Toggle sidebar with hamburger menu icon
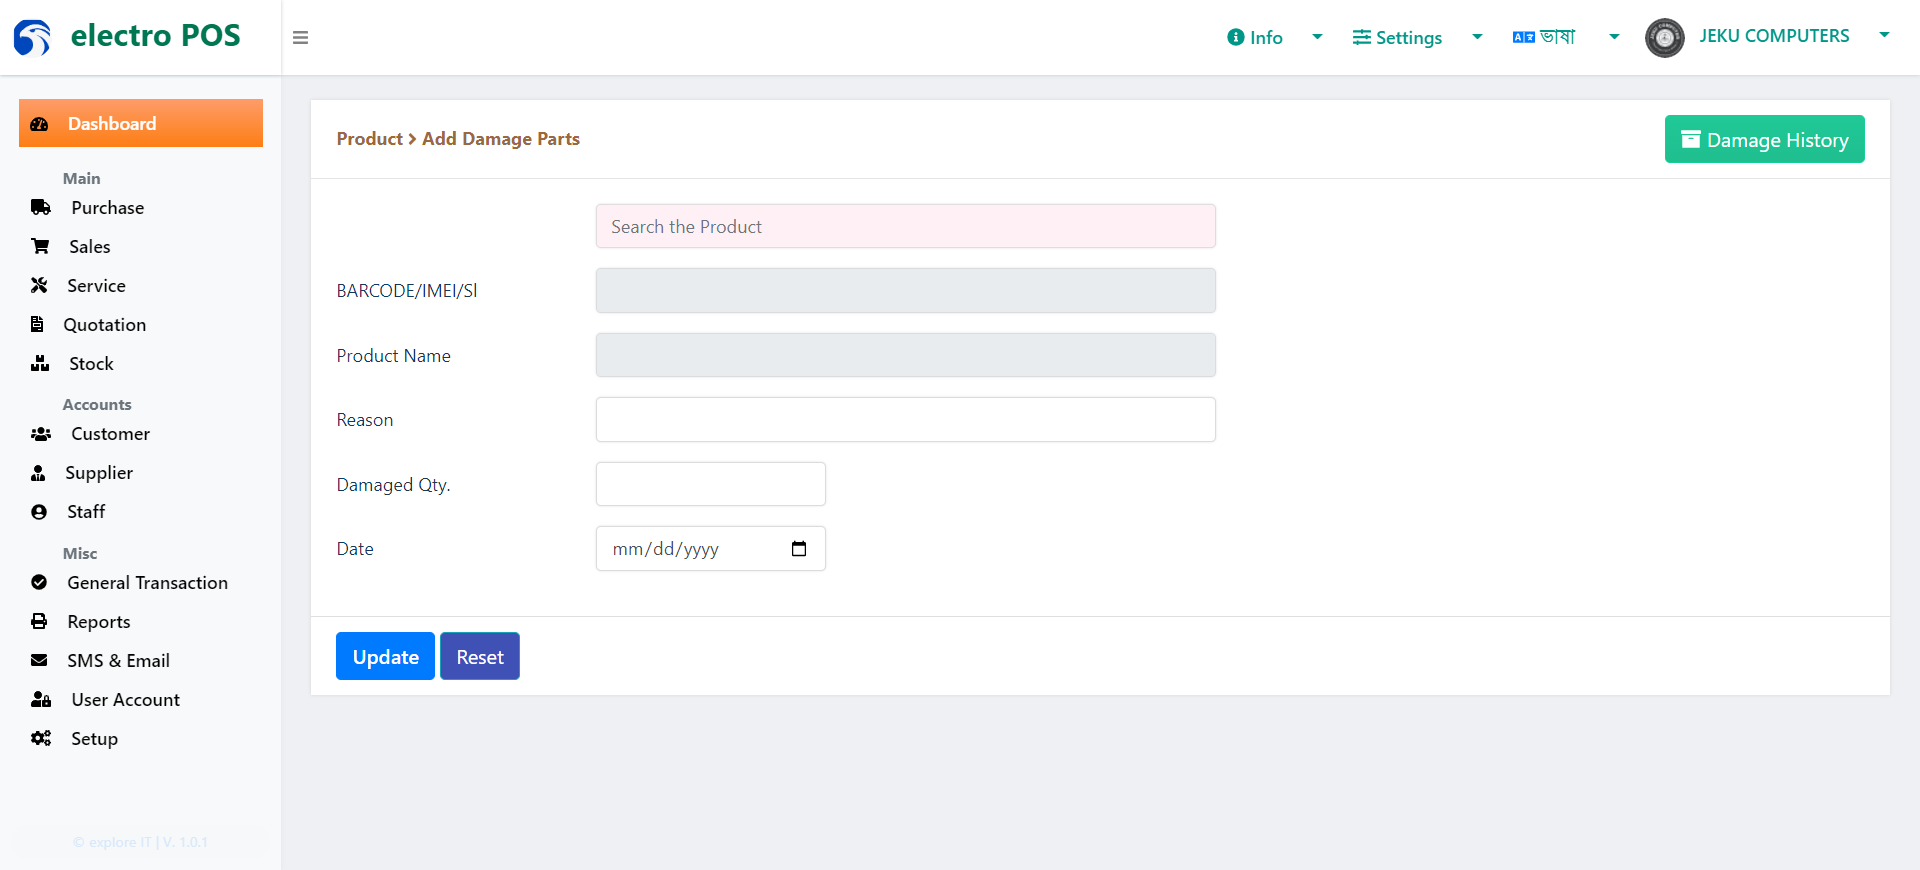Screen dimensions: 1920x870 point(300,38)
